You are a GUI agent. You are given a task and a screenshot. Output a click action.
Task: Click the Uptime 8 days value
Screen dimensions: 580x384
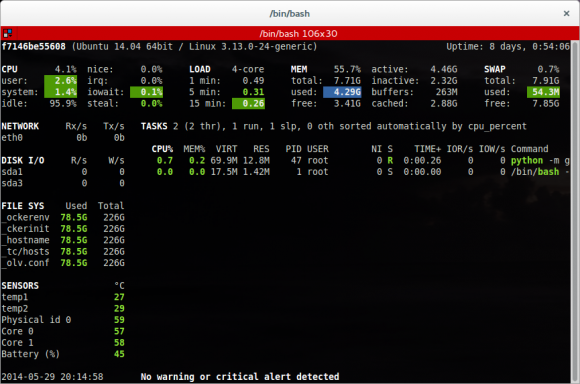(508, 47)
